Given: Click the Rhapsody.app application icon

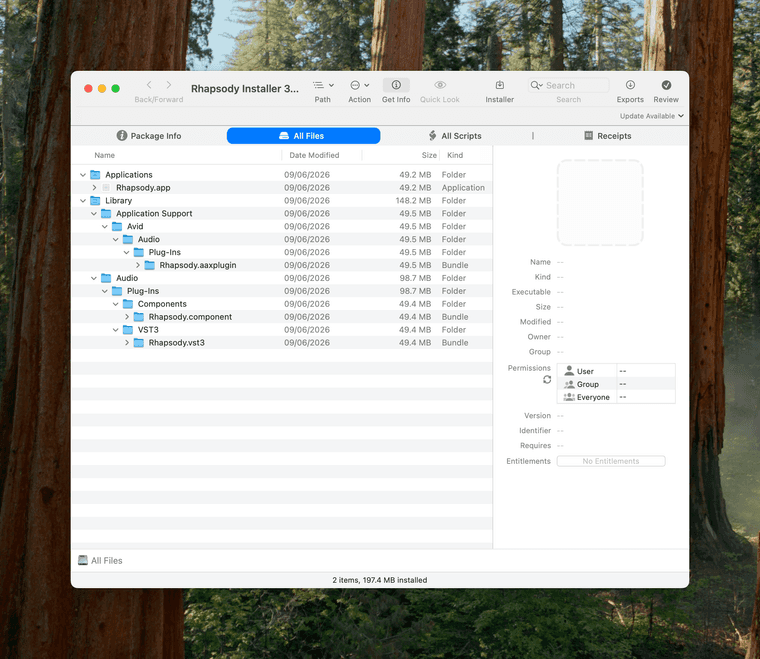Looking at the screenshot, I should pos(106,188).
